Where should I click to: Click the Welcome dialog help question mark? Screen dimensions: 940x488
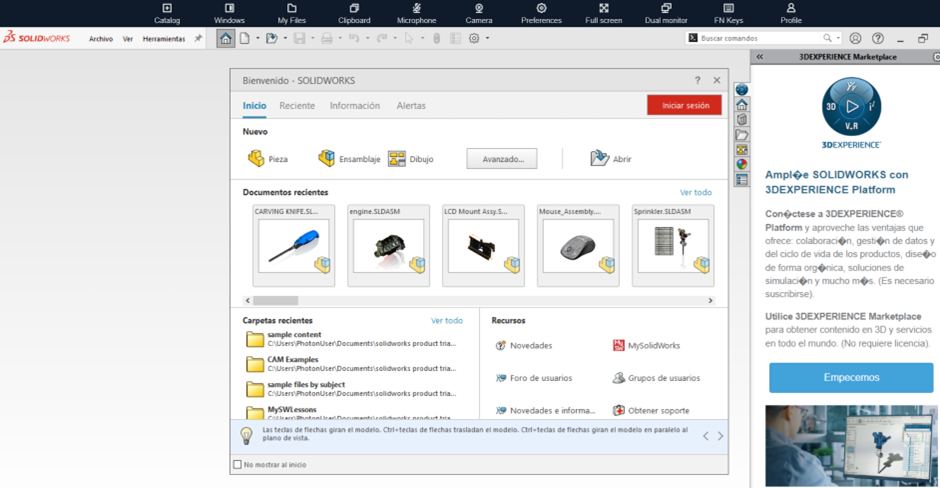coord(697,80)
